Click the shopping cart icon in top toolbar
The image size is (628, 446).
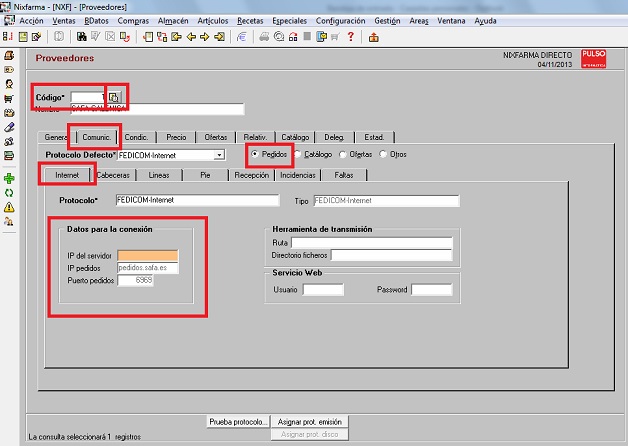tap(335, 37)
